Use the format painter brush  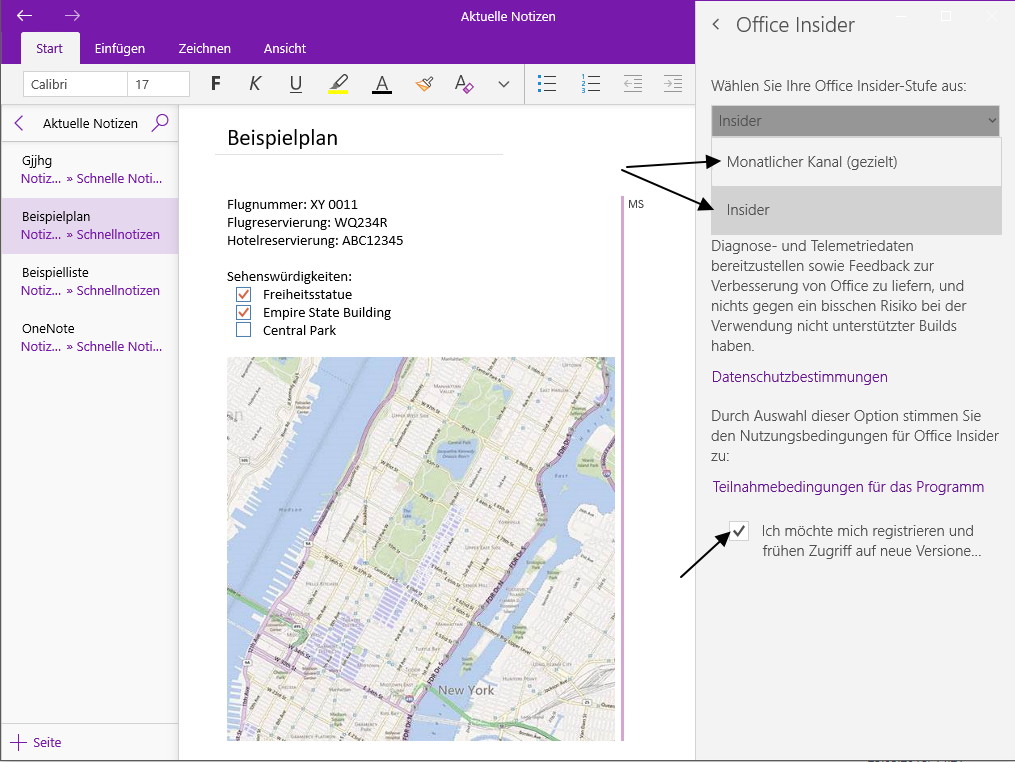(x=424, y=84)
